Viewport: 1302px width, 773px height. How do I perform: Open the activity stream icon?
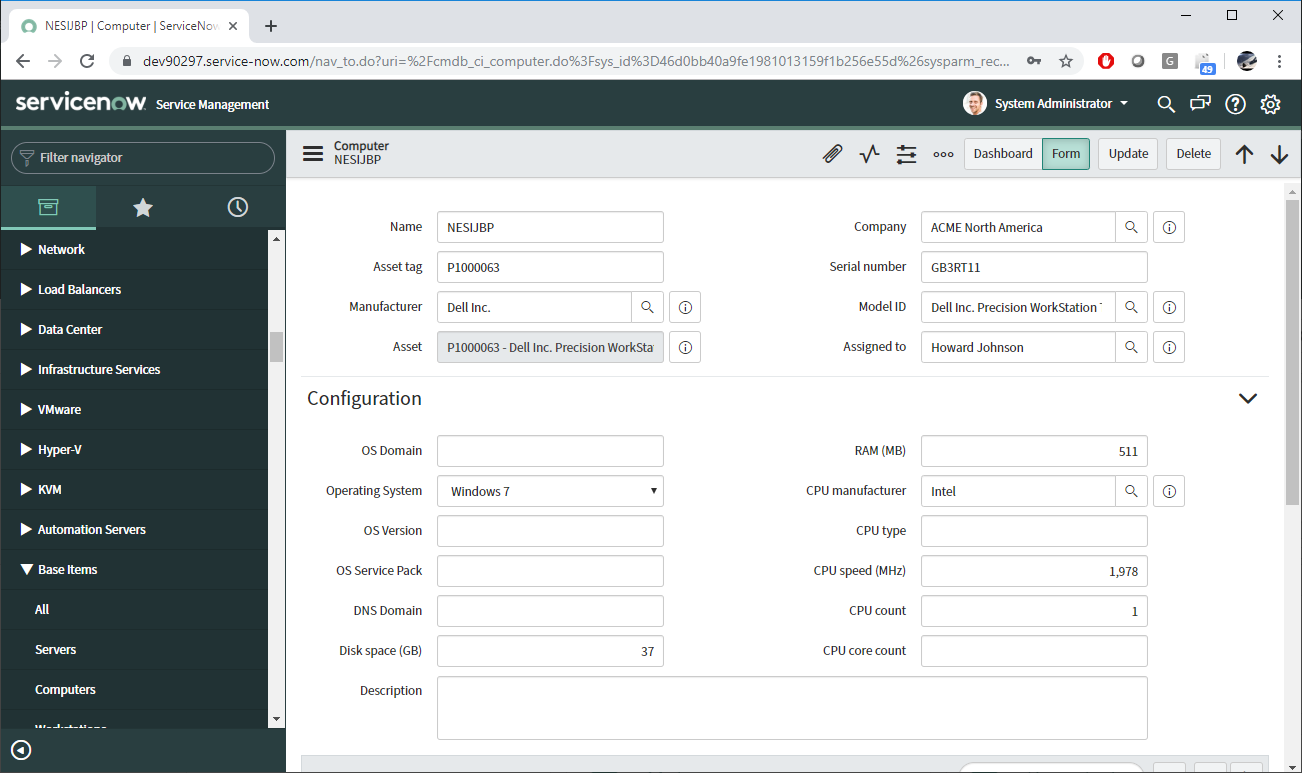coord(869,153)
